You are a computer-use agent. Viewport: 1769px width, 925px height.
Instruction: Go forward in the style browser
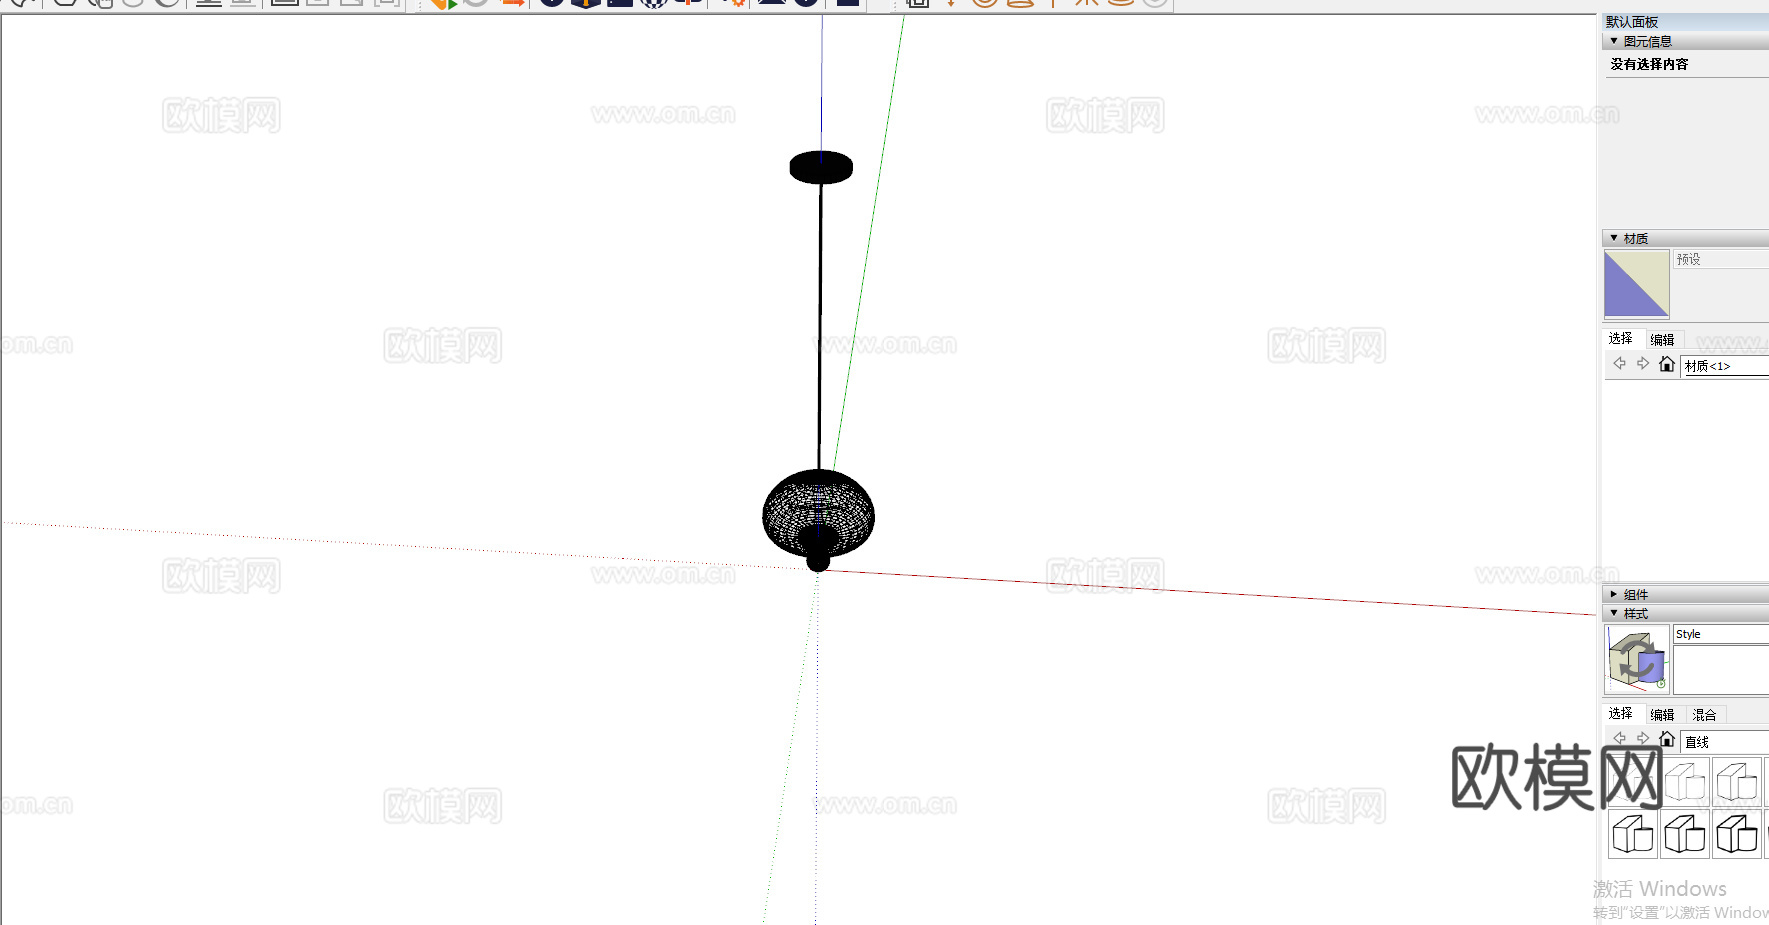pos(1643,739)
